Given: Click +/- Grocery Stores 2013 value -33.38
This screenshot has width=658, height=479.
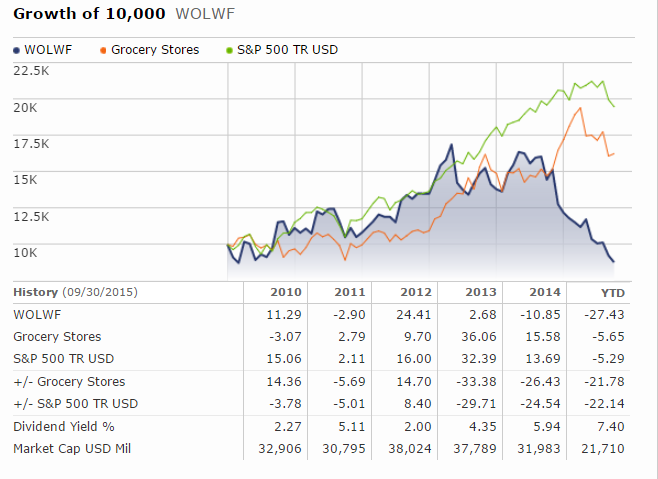Looking at the screenshot, I should coord(476,382).
